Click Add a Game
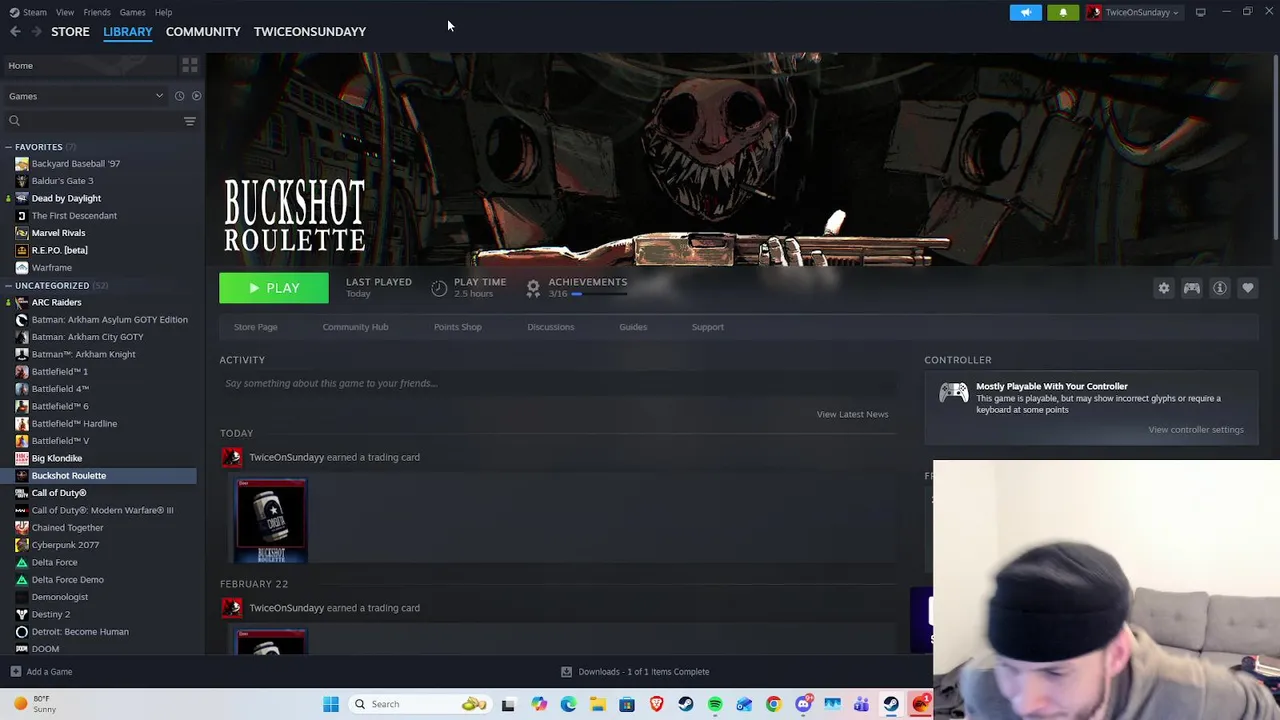 tap(41, 672)
